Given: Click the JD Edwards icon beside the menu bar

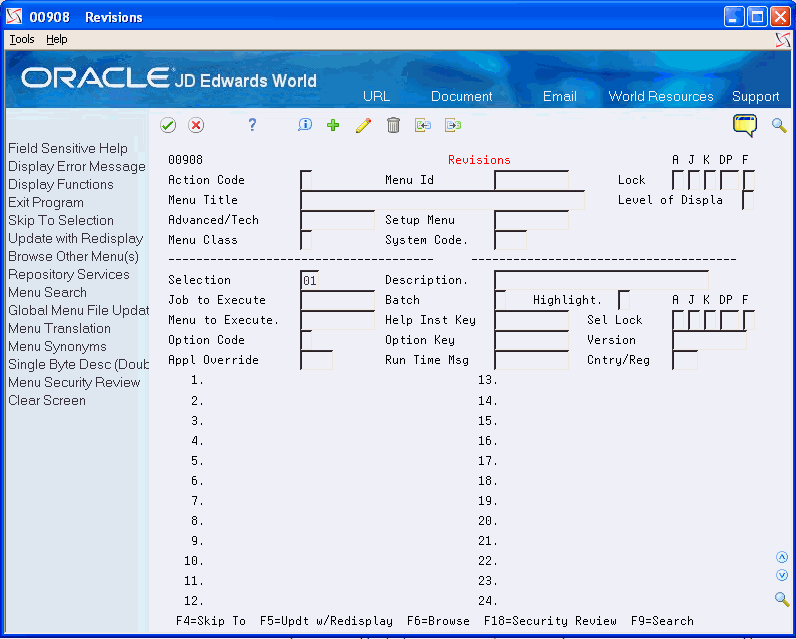Looking at the screenshot, I should tap(783, 40).
